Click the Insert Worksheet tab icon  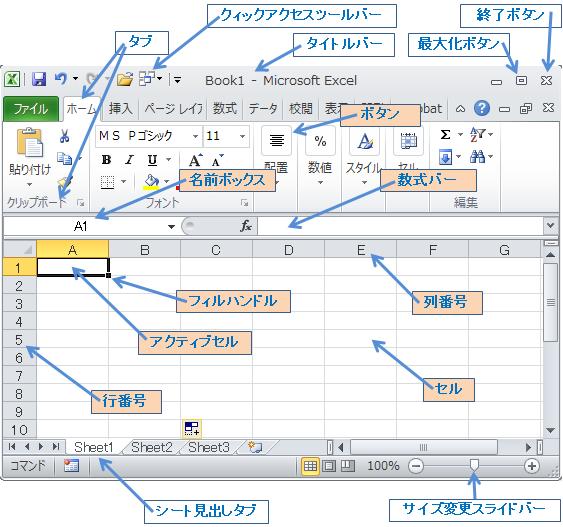(x=255, y=447)
